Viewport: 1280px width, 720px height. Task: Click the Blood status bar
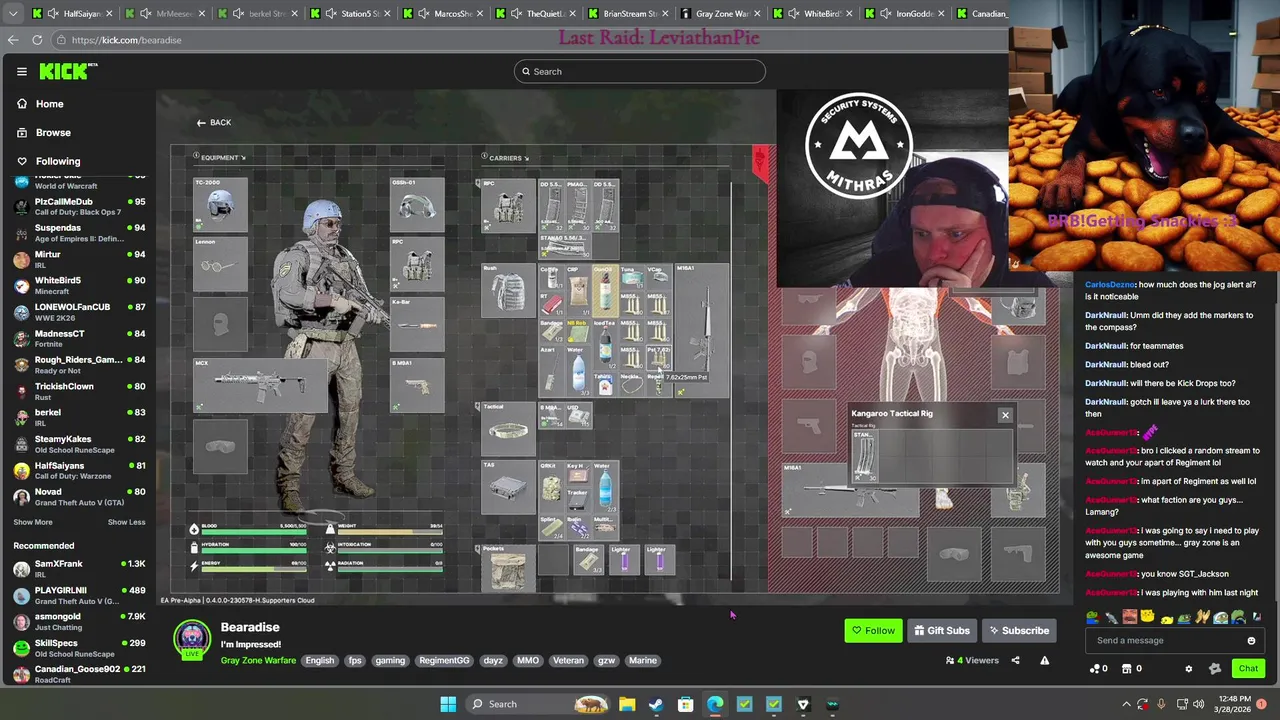(256, 531)
